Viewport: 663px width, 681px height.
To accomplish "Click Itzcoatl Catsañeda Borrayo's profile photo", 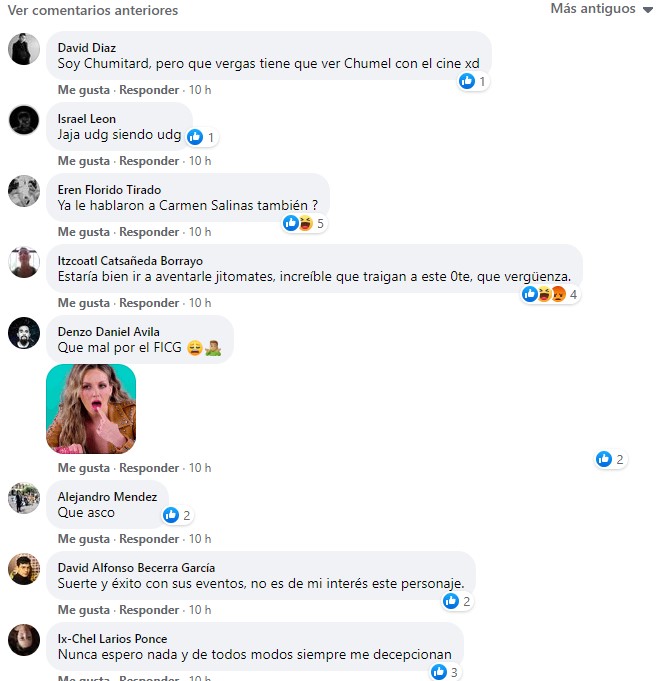I will click(24, 262).
